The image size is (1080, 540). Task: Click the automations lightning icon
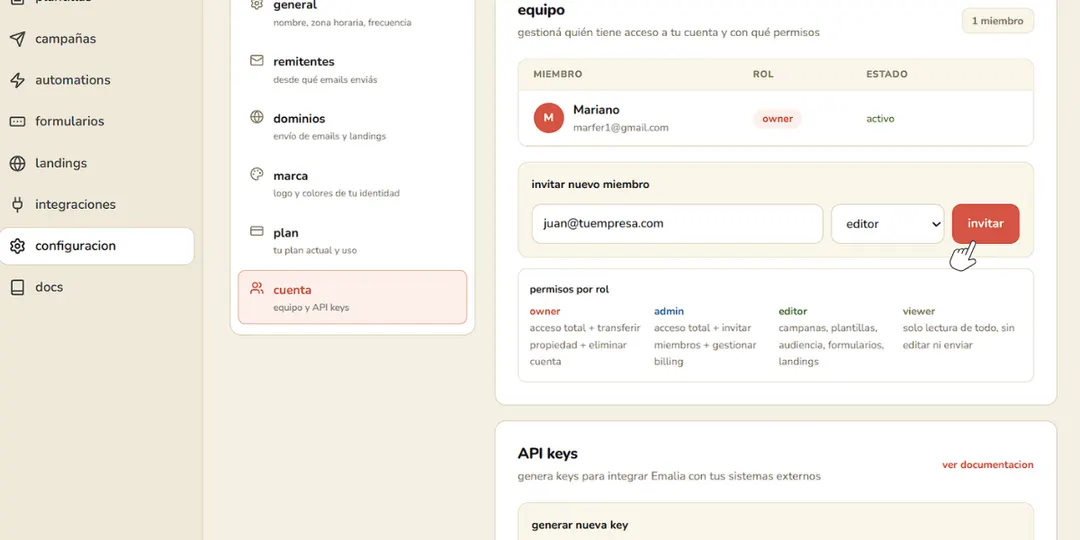[x=17, y=80]
